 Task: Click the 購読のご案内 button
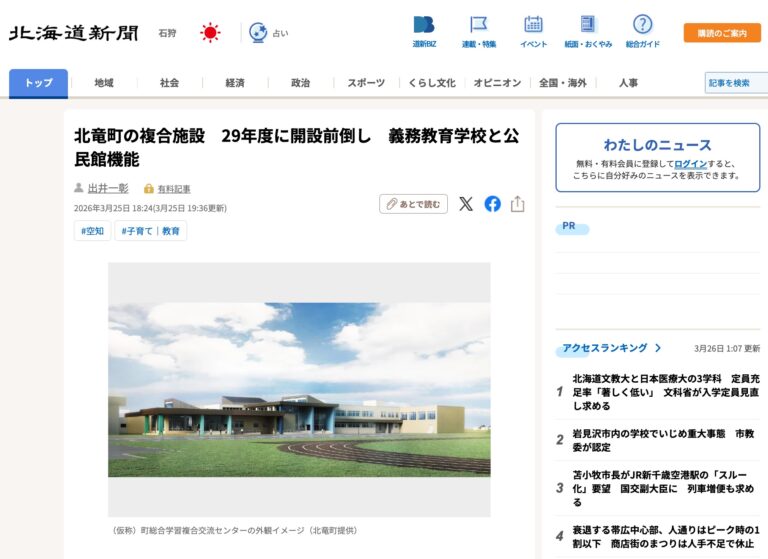722,33
